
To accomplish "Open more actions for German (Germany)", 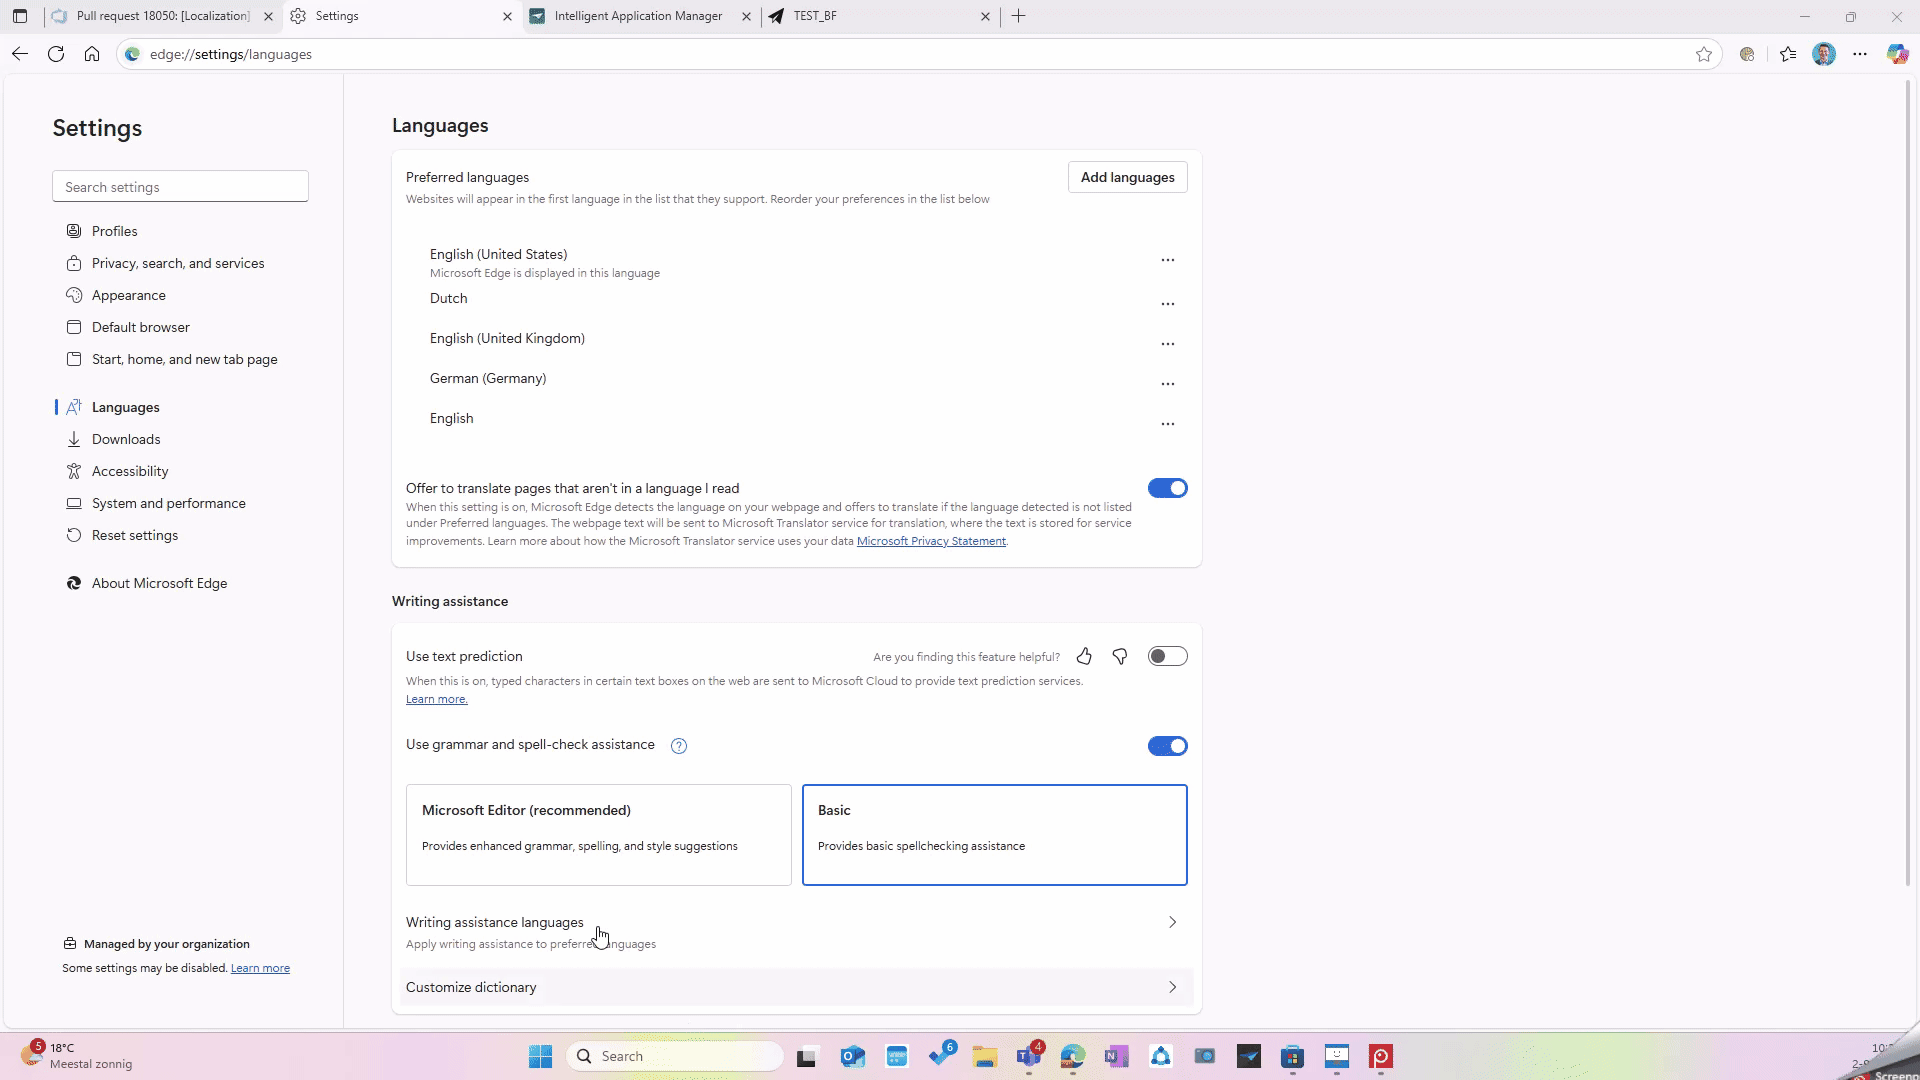I will (1167, 384).
